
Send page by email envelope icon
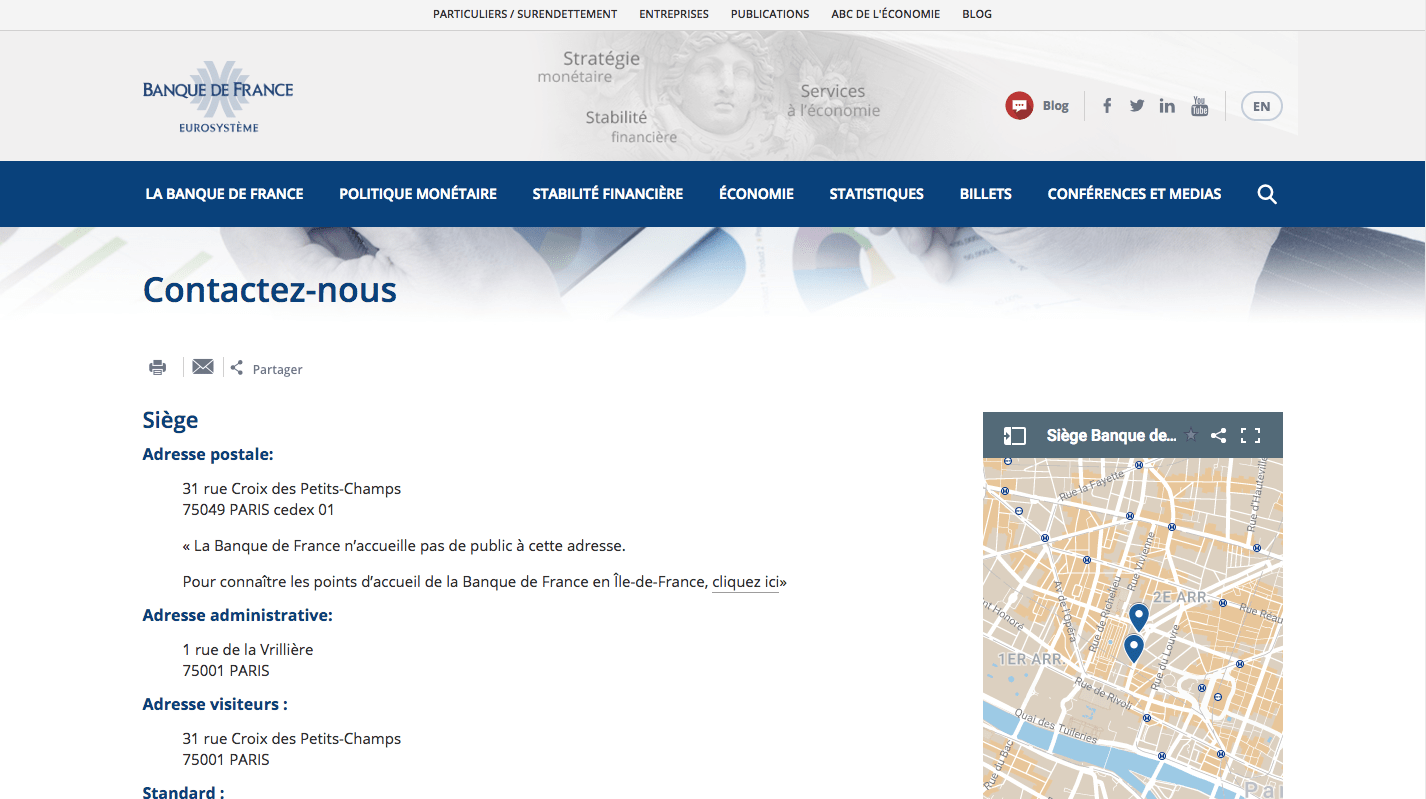coord(203,367)
